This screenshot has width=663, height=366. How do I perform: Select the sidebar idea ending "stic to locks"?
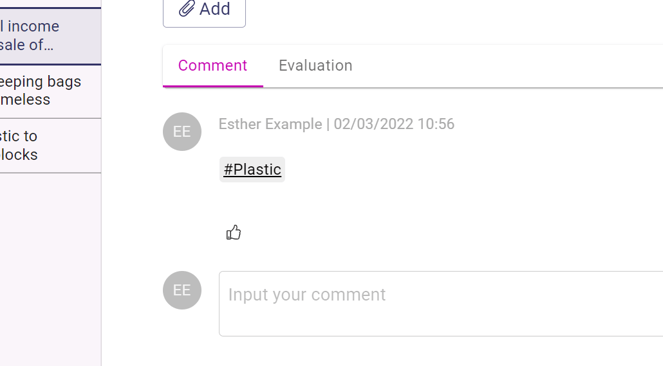click(50, 145)
